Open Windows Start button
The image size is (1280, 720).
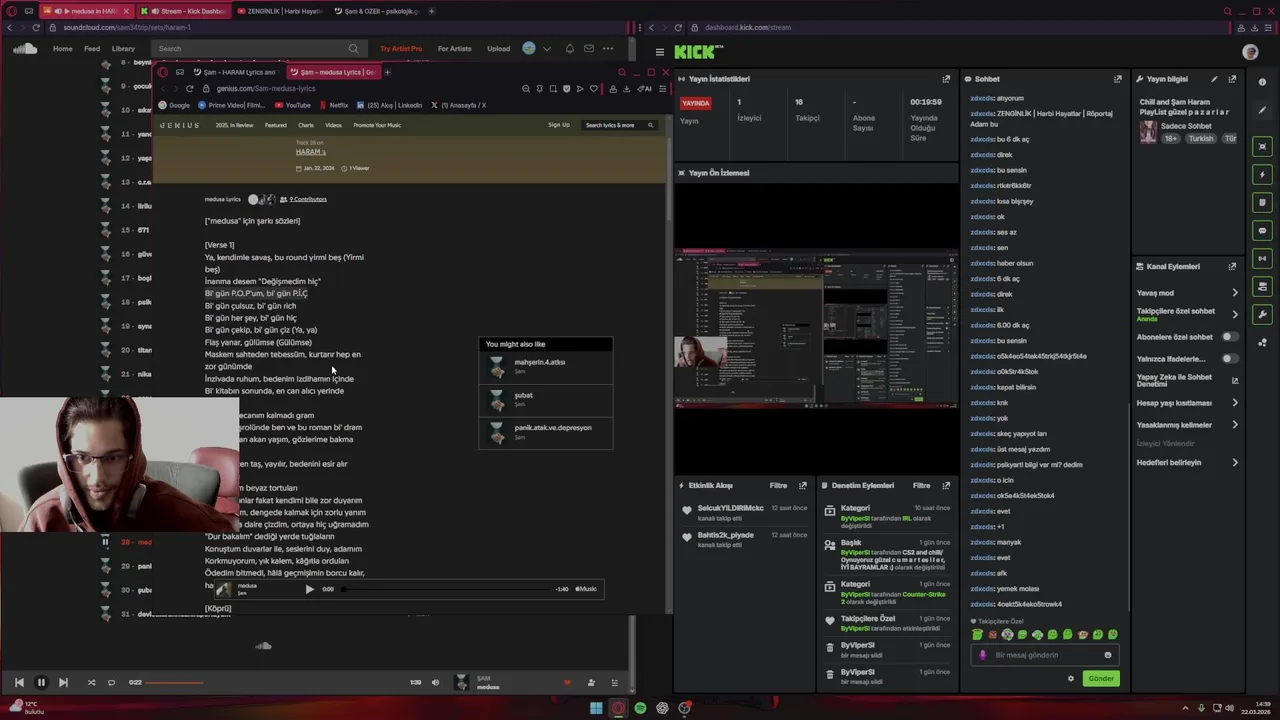[x=596, y=708]
